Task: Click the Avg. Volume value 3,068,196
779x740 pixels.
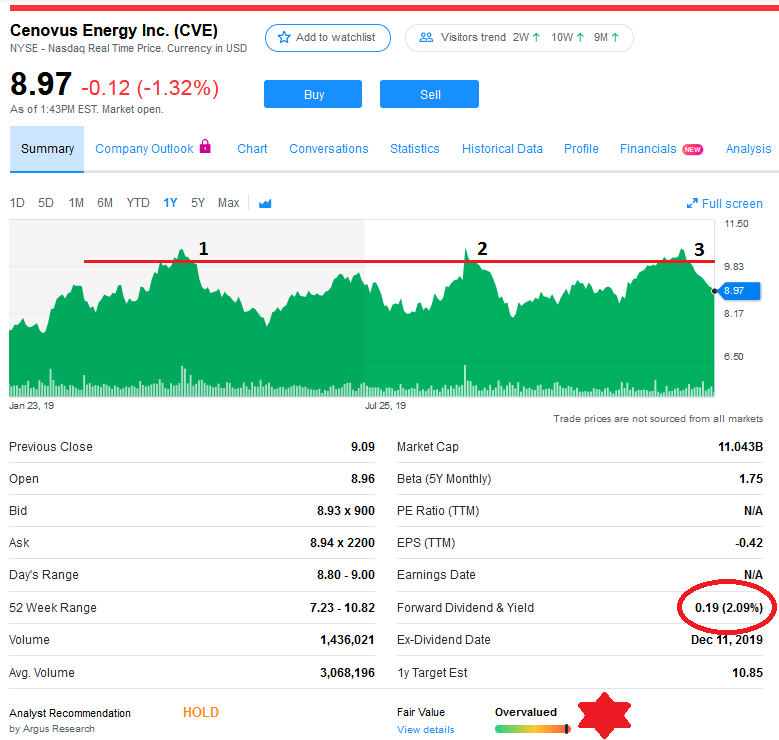Action: point(347,673)
